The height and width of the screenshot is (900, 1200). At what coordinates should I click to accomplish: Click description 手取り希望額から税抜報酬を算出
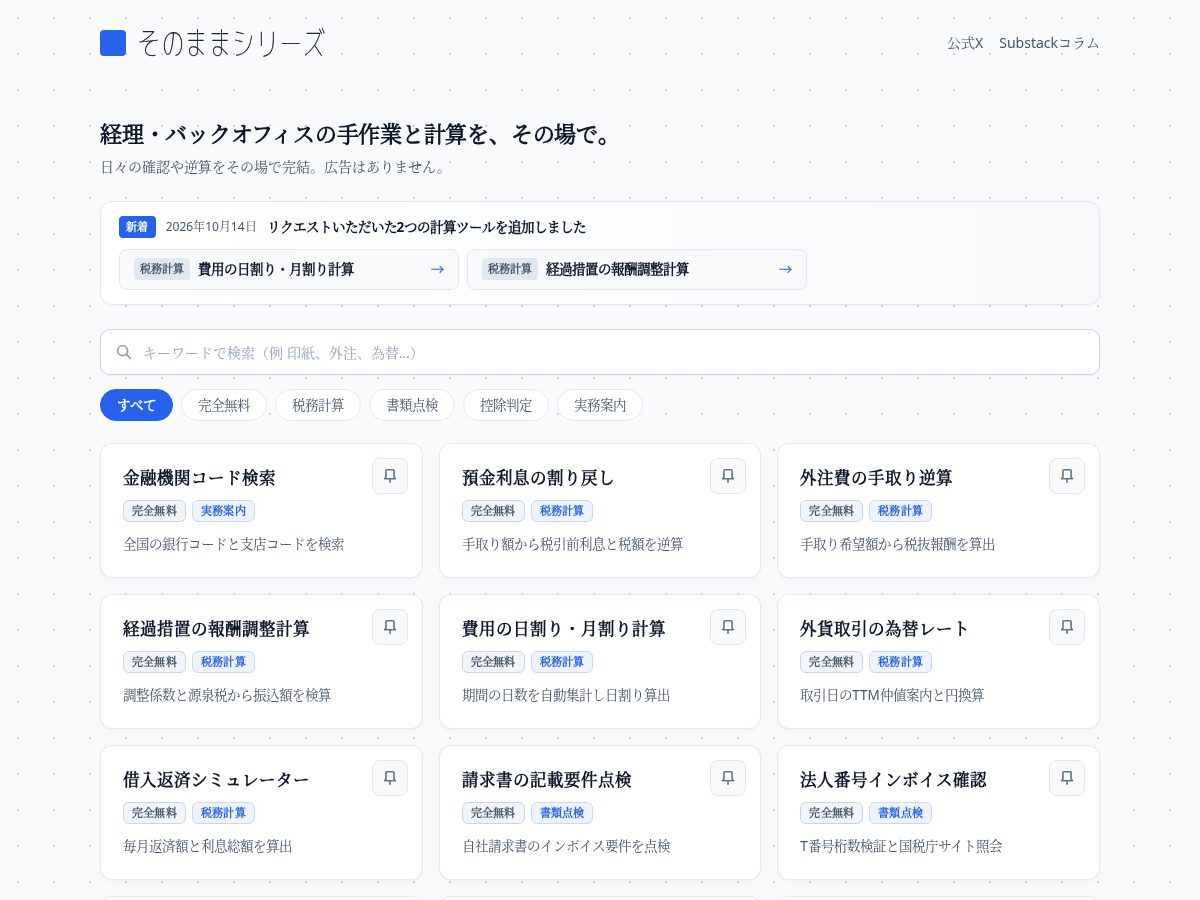(x=898, y=544)
